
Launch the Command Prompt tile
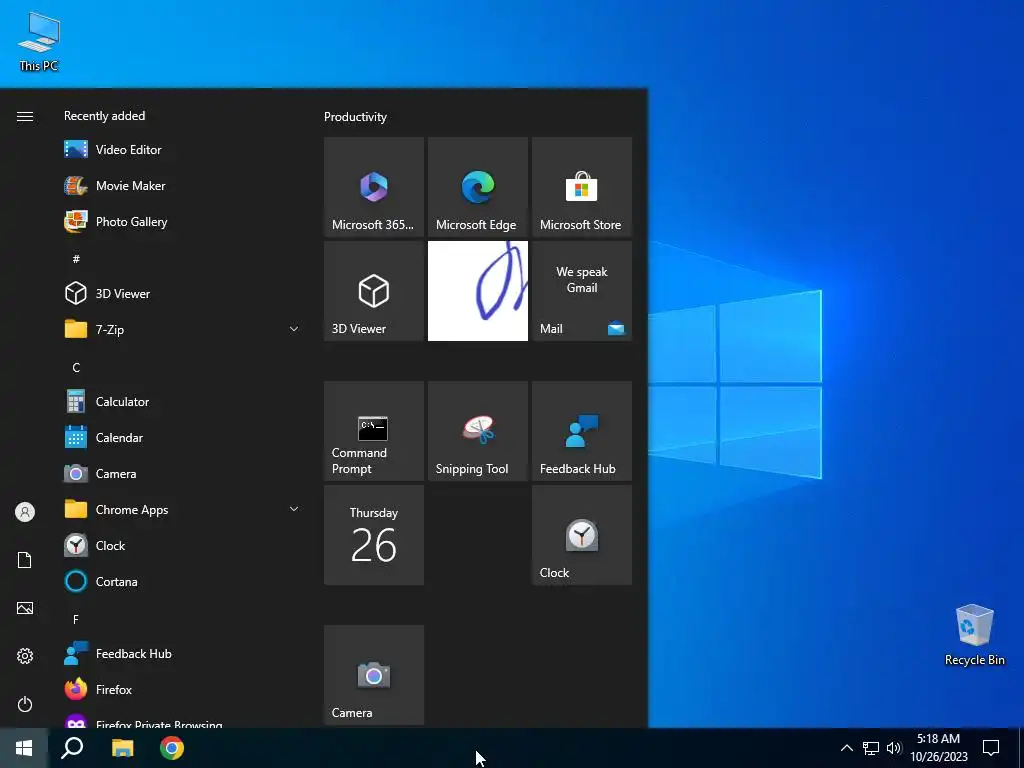[374, 431]
